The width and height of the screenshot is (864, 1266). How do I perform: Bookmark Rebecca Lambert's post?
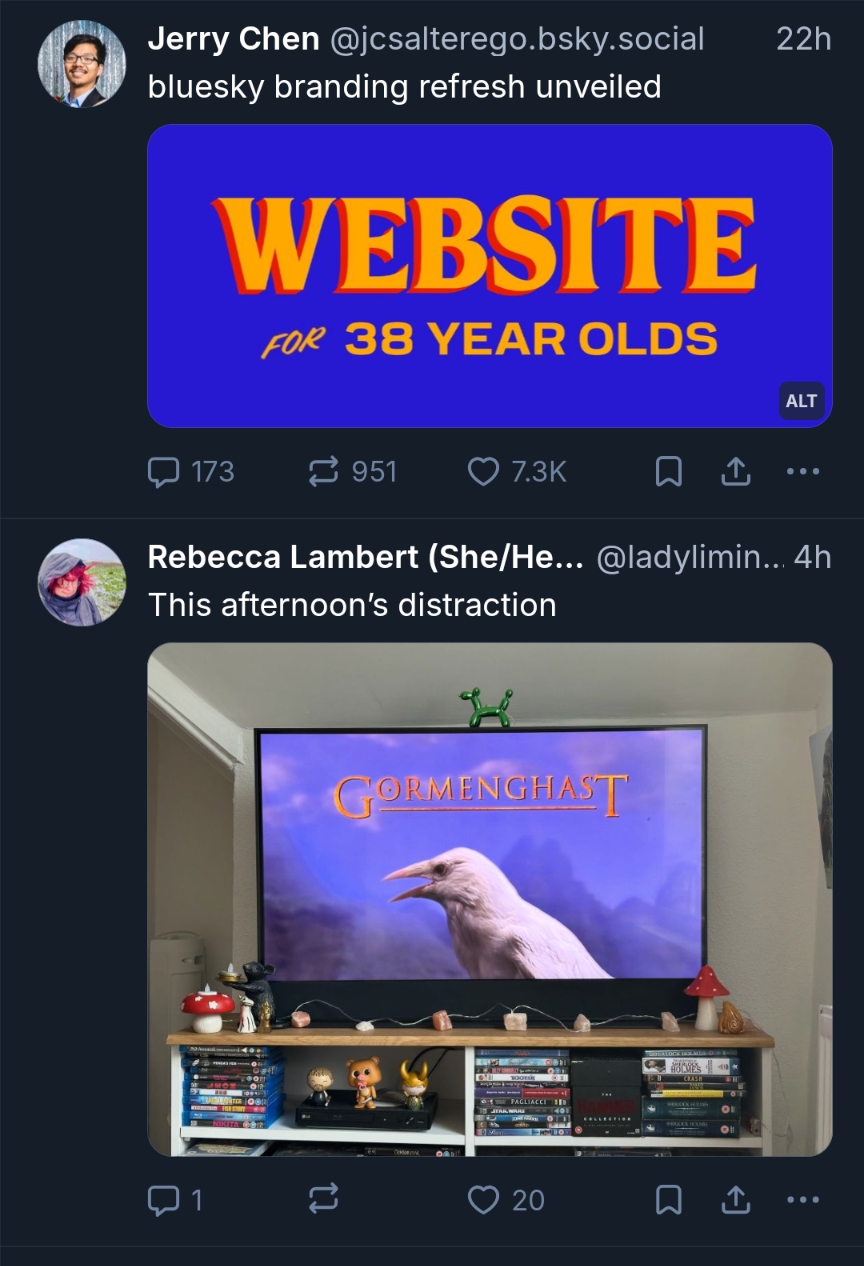[668, 1199]
